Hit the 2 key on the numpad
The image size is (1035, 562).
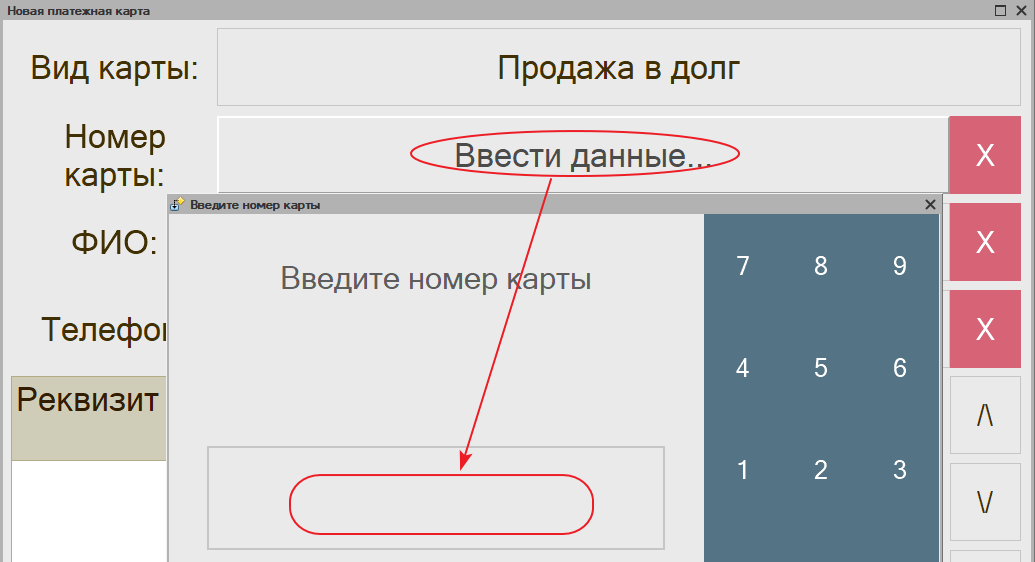(x=821, y=470)
